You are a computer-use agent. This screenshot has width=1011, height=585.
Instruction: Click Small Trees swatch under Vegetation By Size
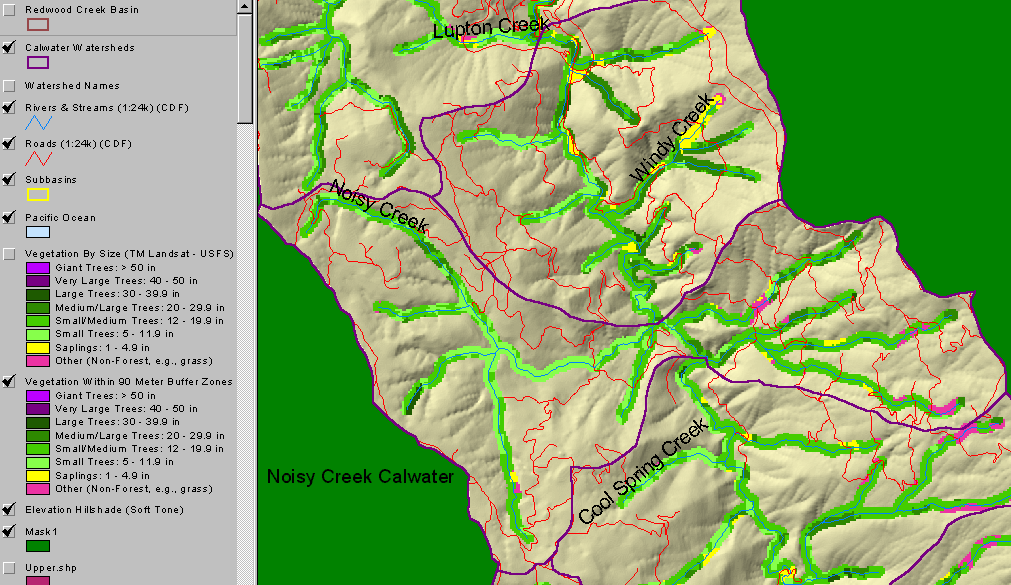[x=38, y=335]
